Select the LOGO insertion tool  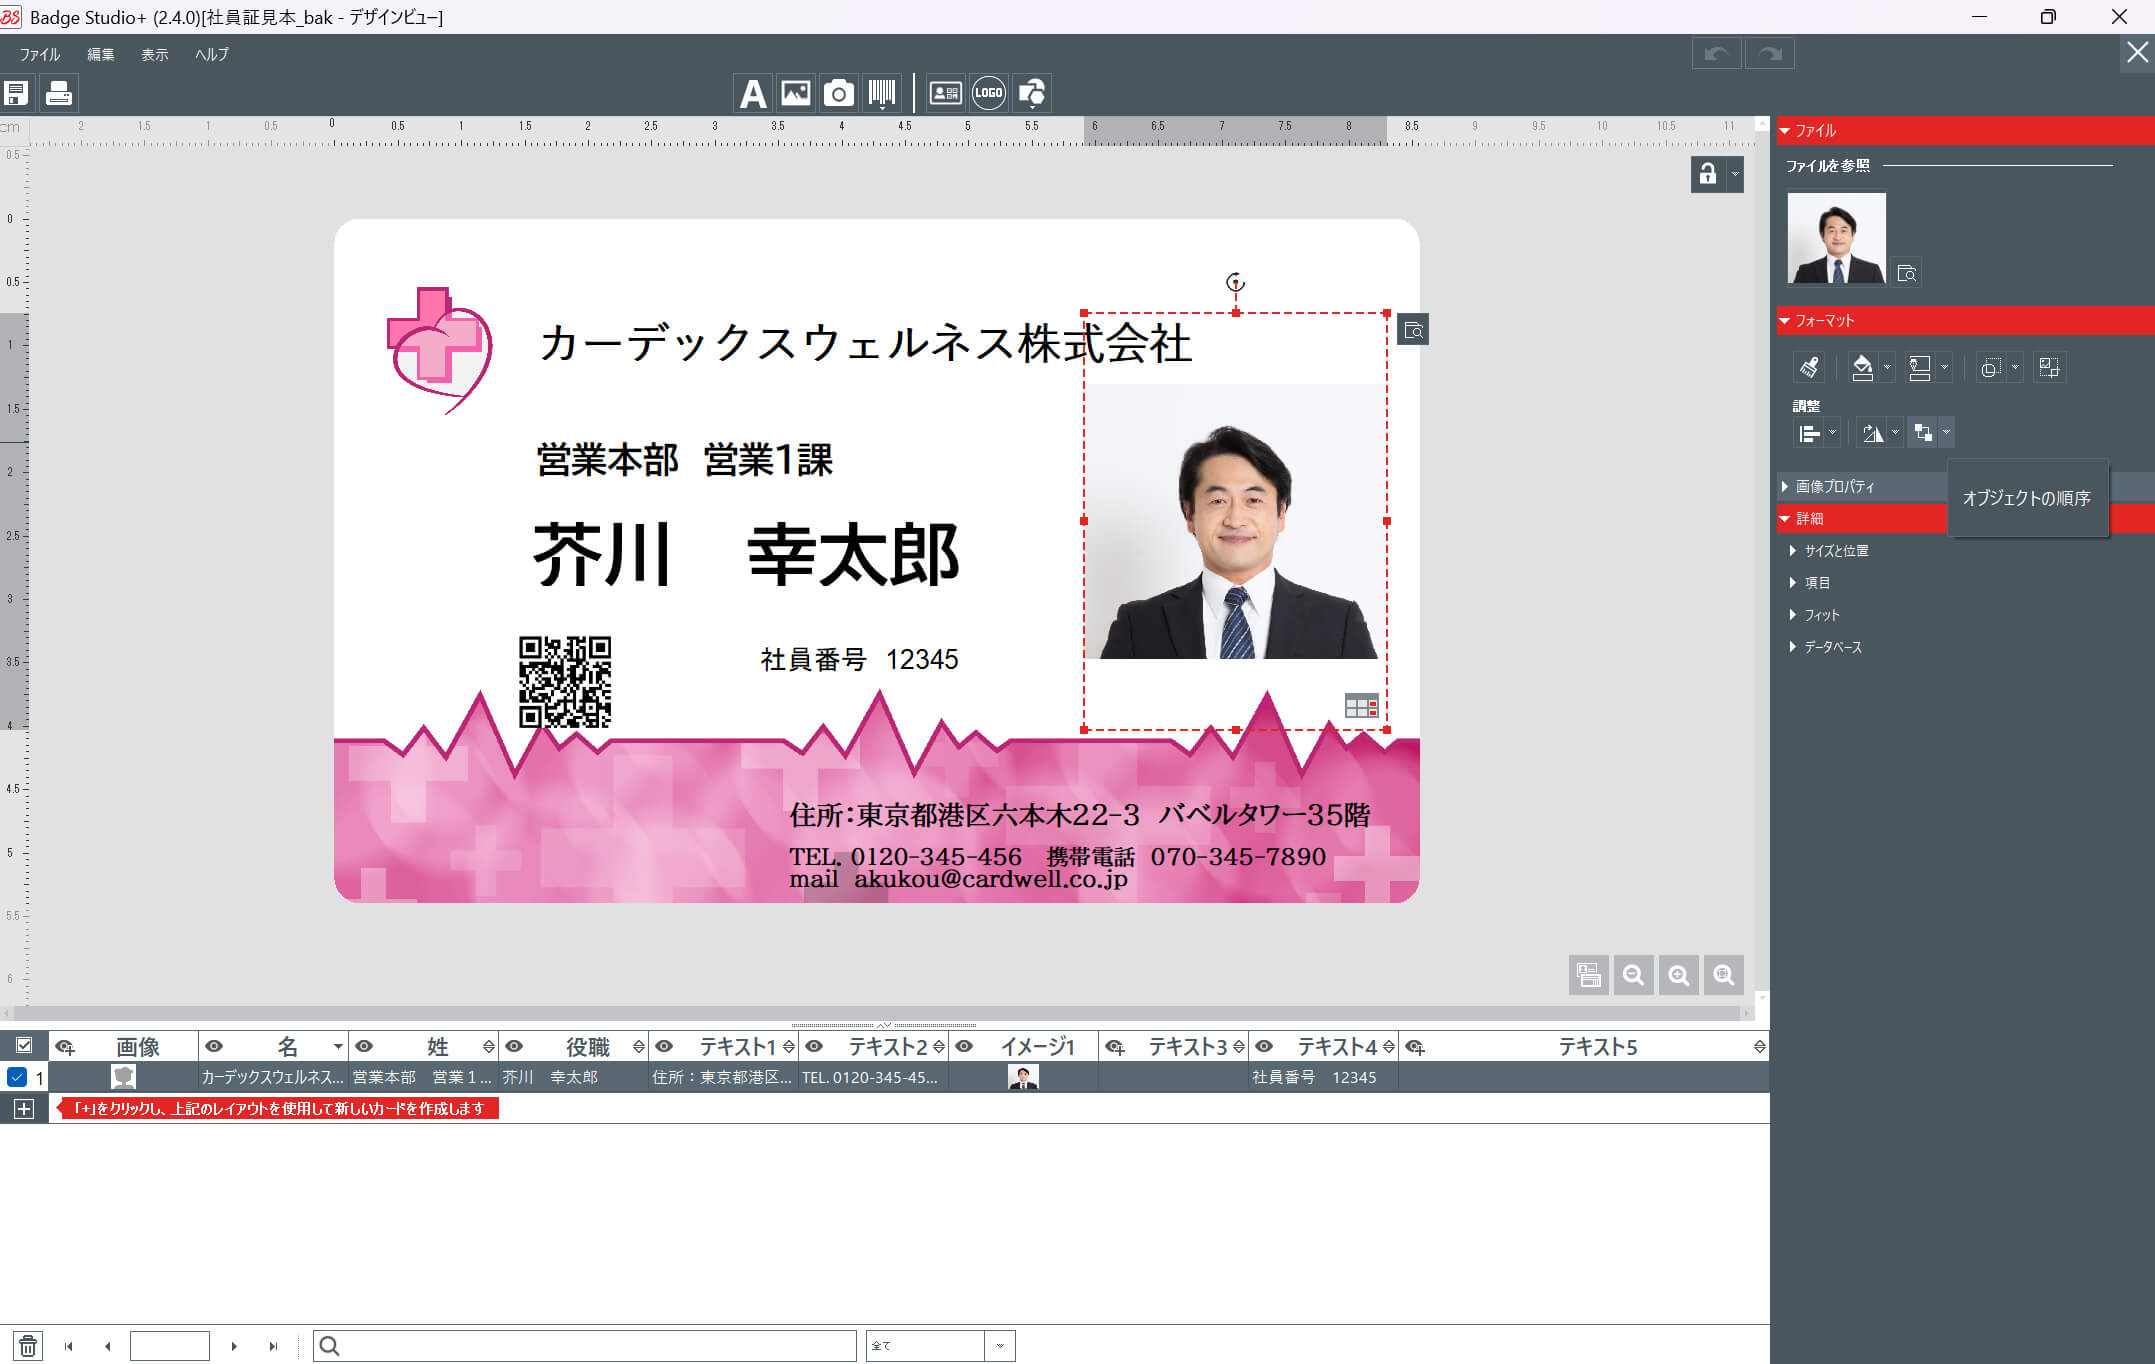pos(988,93)
